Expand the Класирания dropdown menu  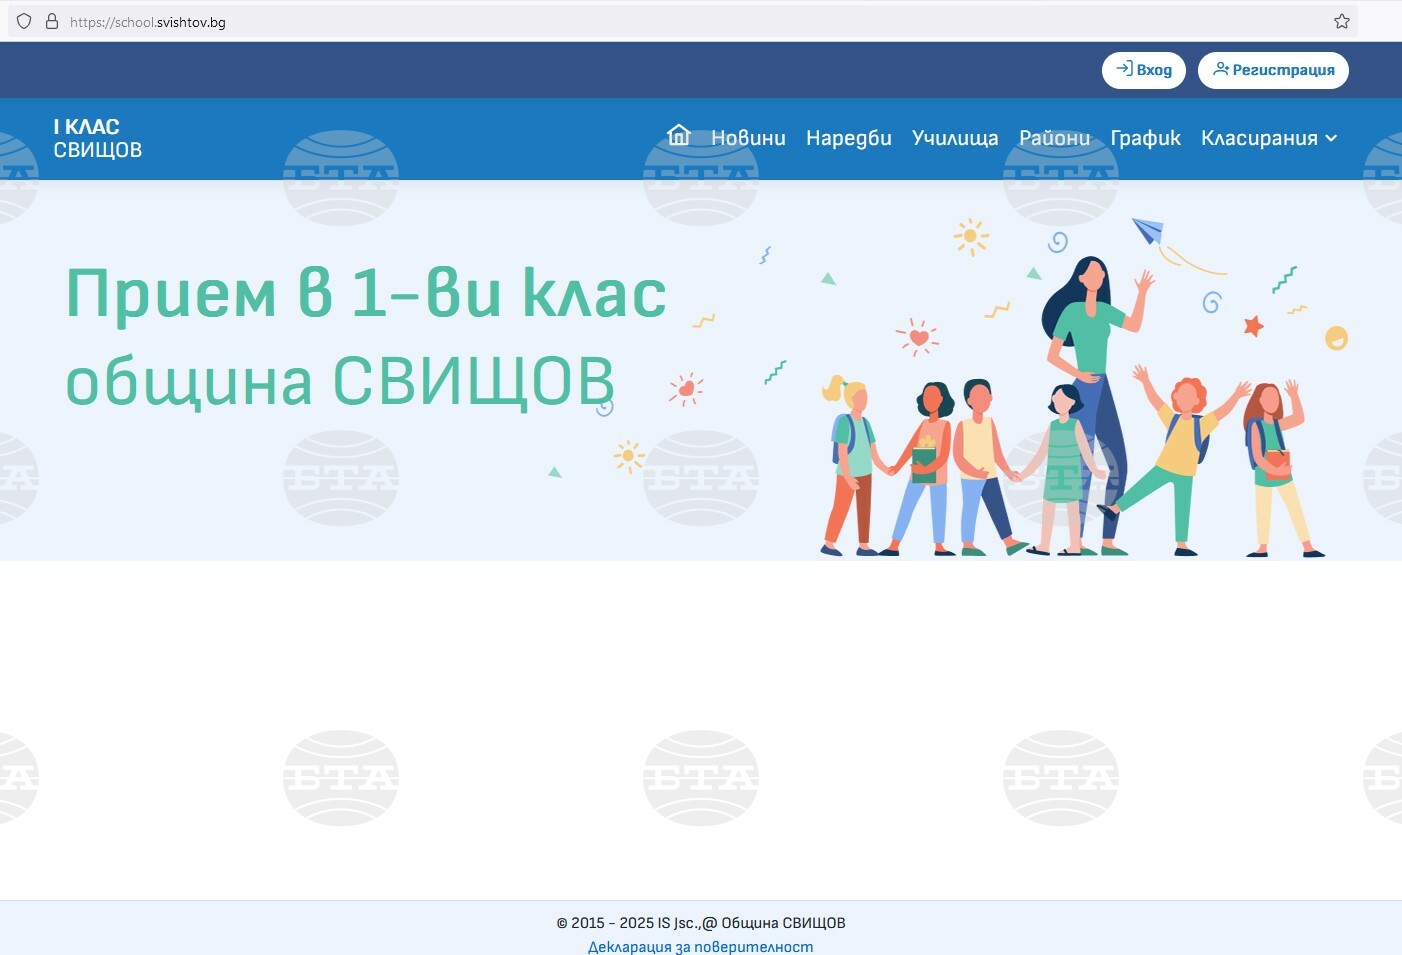point(1268,138)
